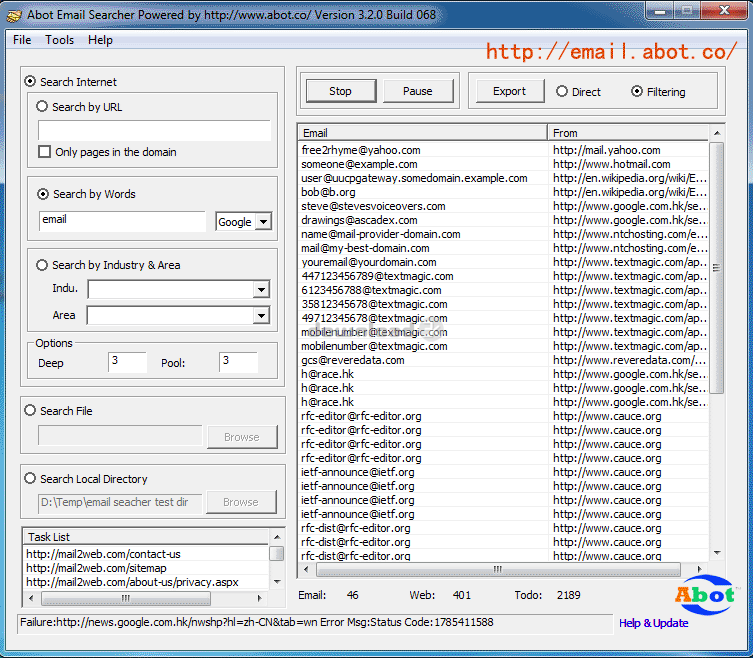Click Task List scroll up arrow
This screenshot has width=753, height=658.
click(x=277, y=536)
